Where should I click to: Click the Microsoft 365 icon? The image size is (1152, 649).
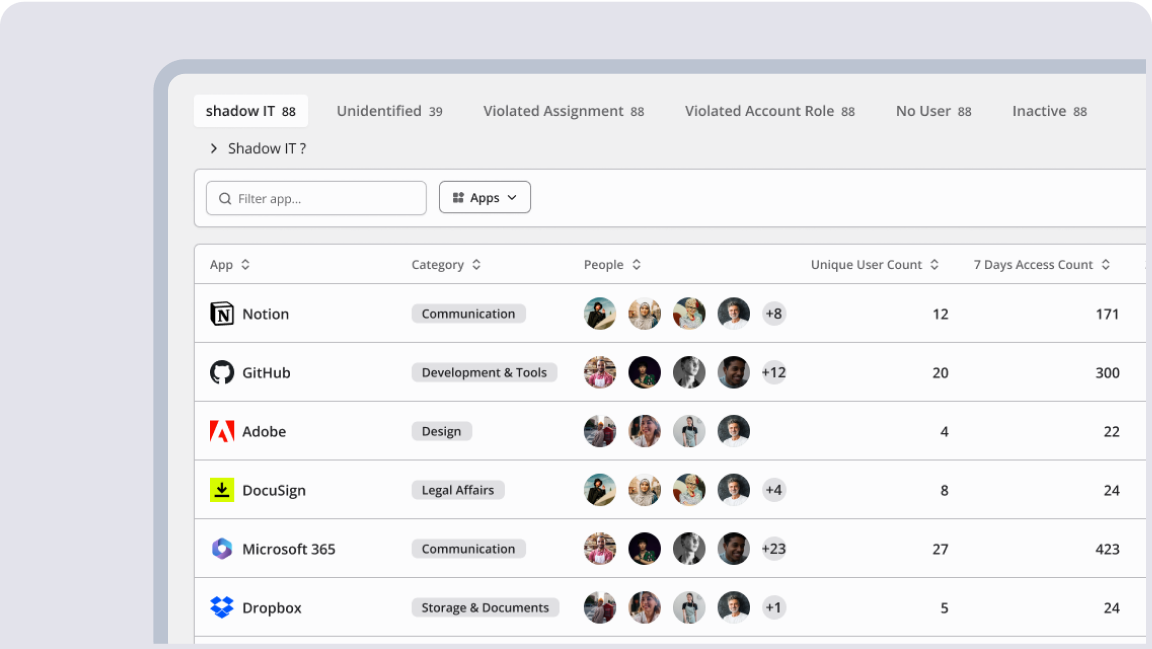pos(221,549)
